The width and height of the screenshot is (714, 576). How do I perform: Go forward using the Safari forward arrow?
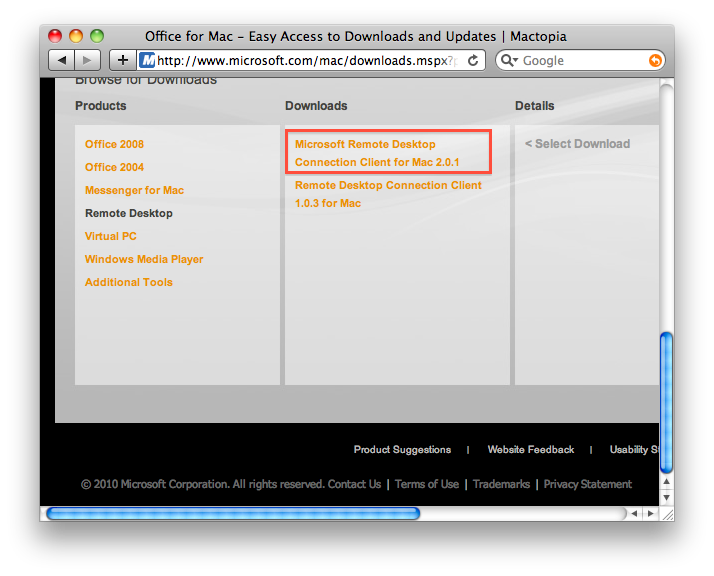[x=87, y=60]
